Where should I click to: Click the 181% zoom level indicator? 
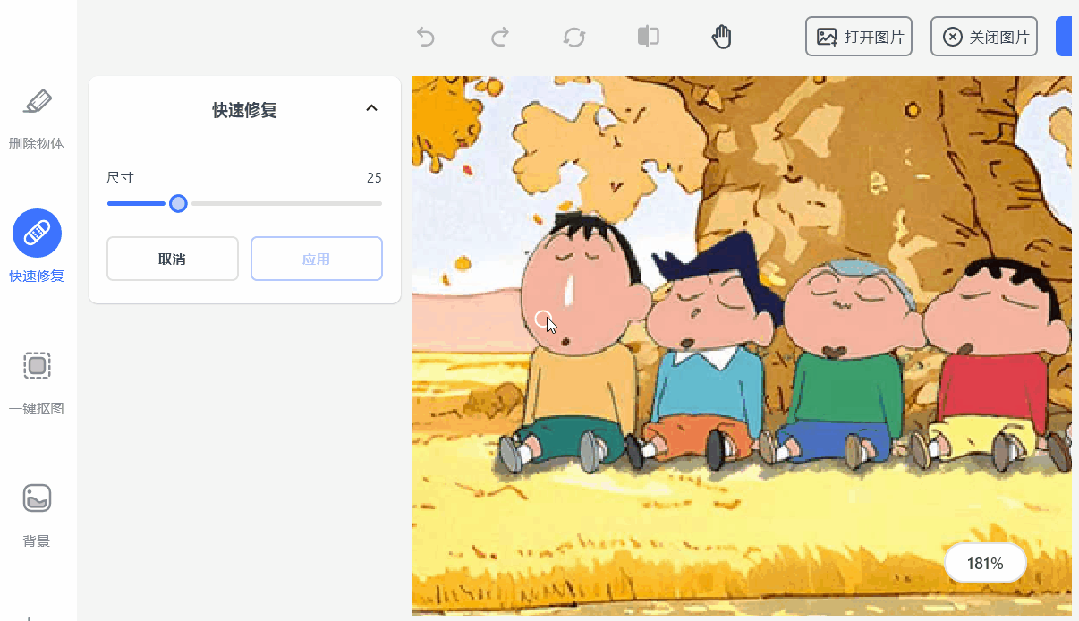point(985,563)
